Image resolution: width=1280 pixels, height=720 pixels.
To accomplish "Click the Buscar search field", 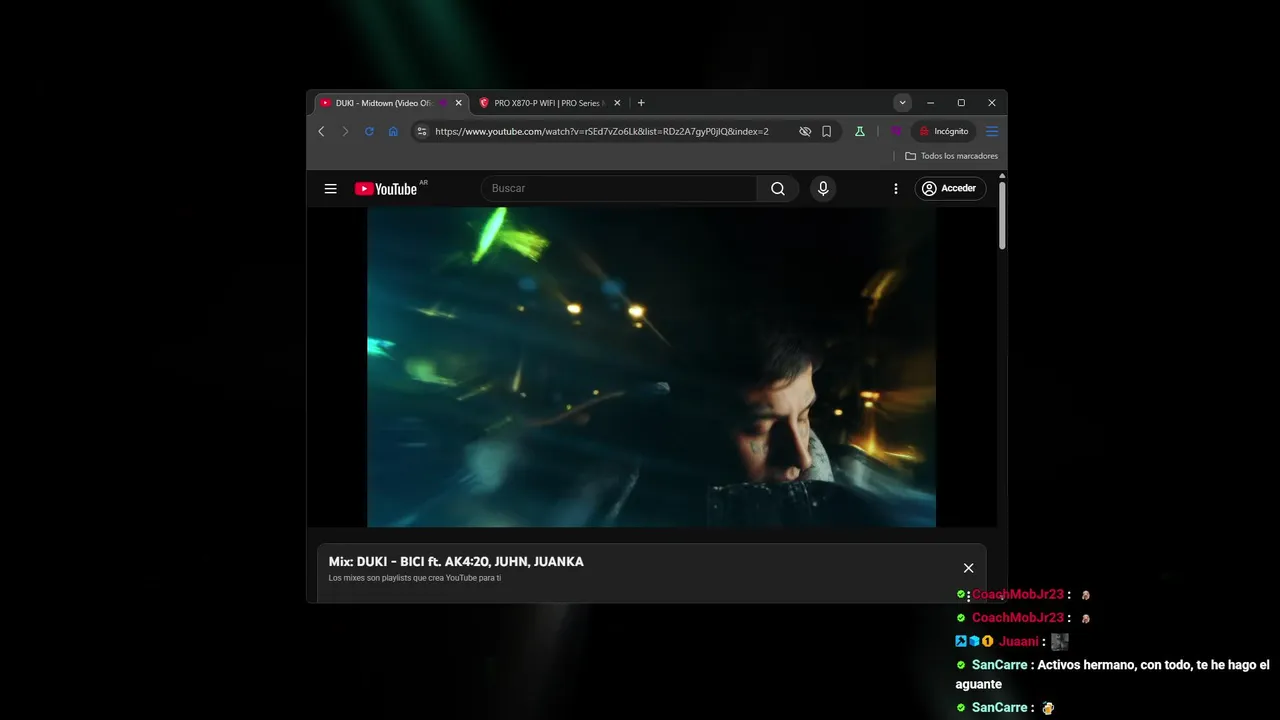I will coord(620,188).
